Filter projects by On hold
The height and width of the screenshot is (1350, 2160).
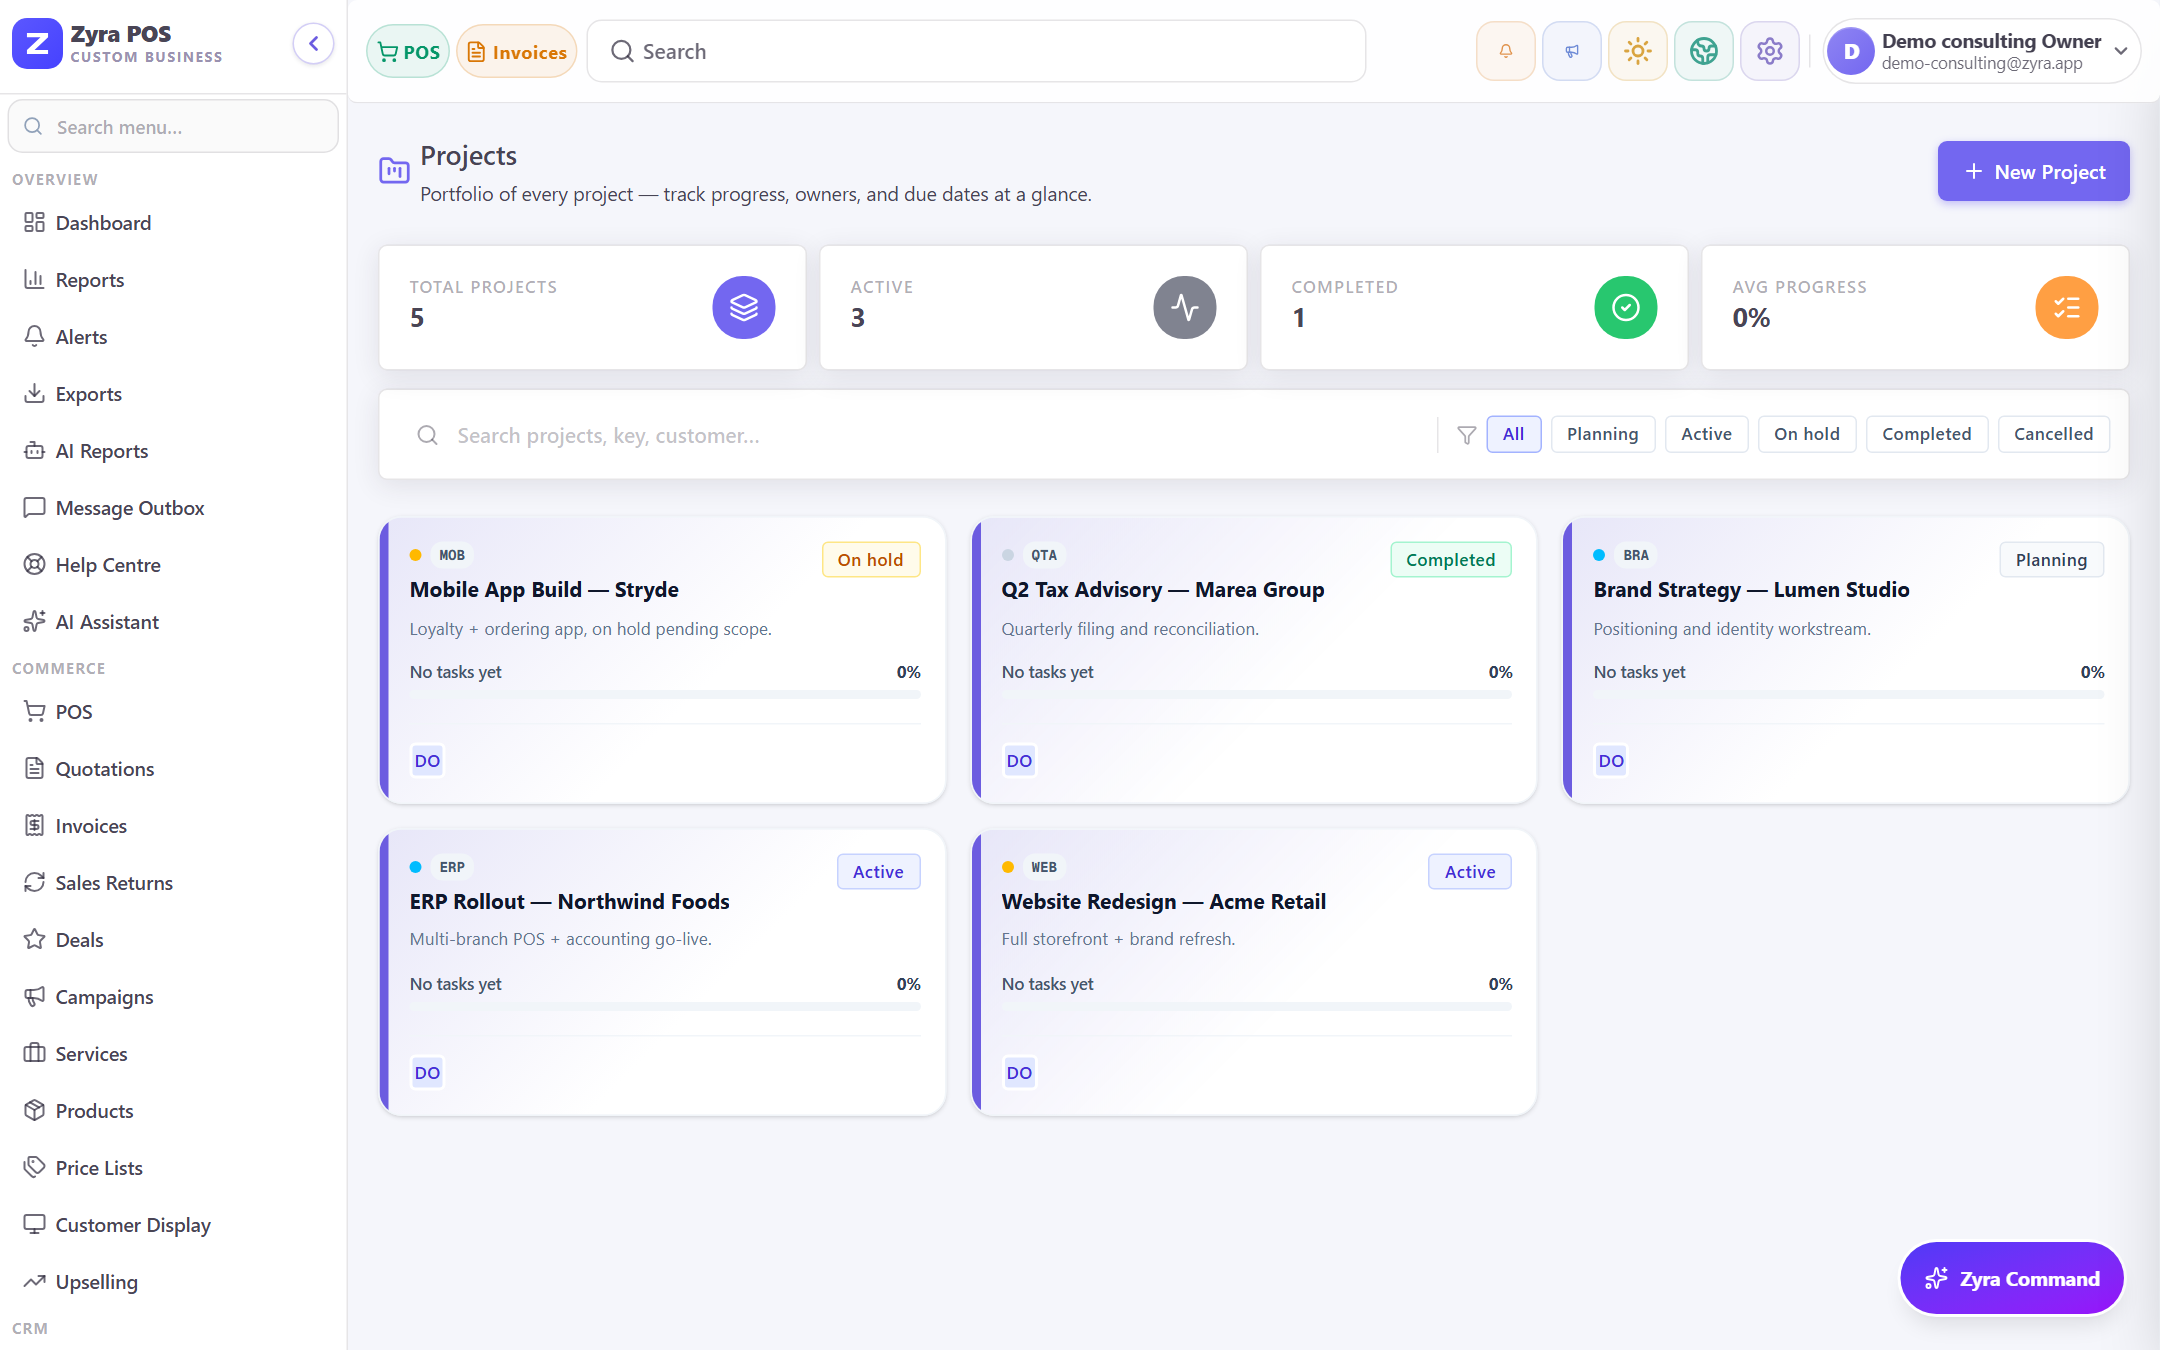click(1806, 434)
